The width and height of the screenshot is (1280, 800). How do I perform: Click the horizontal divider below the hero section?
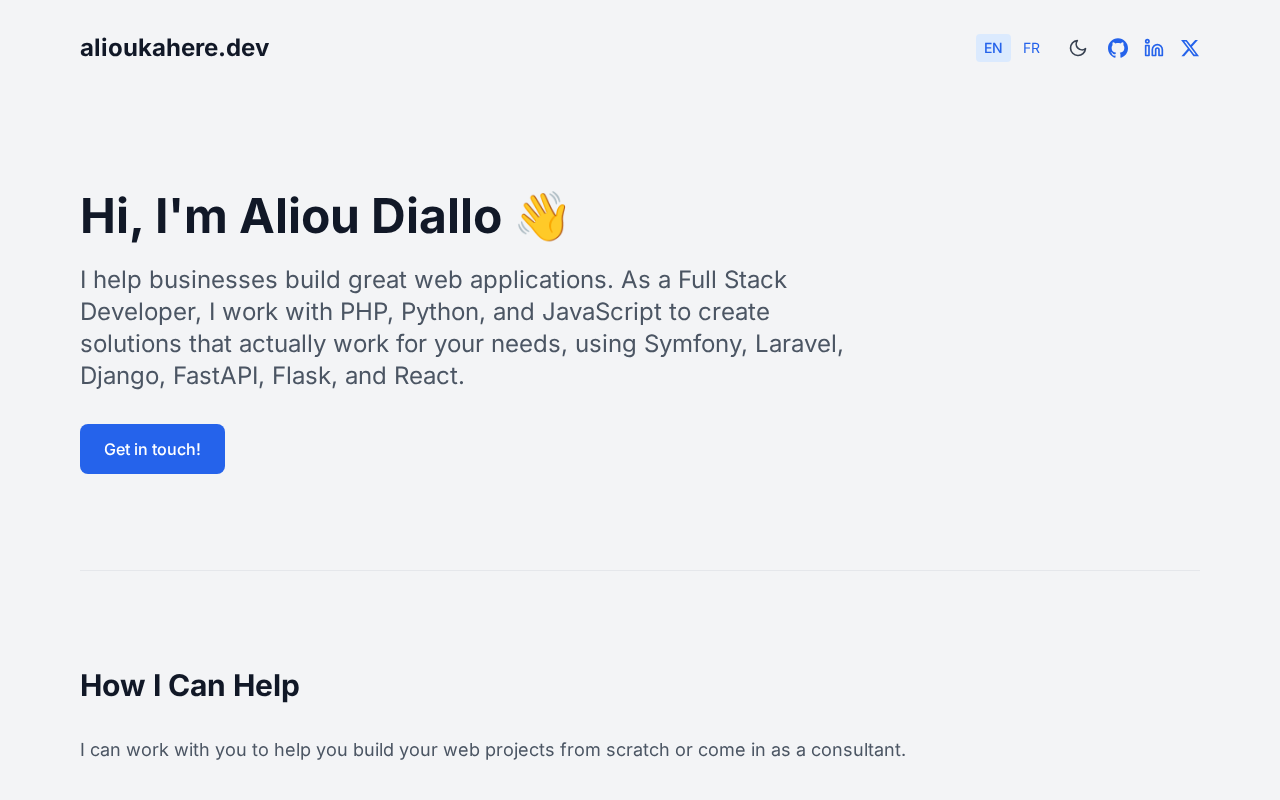pyautogui.click(x=640, y=570)
